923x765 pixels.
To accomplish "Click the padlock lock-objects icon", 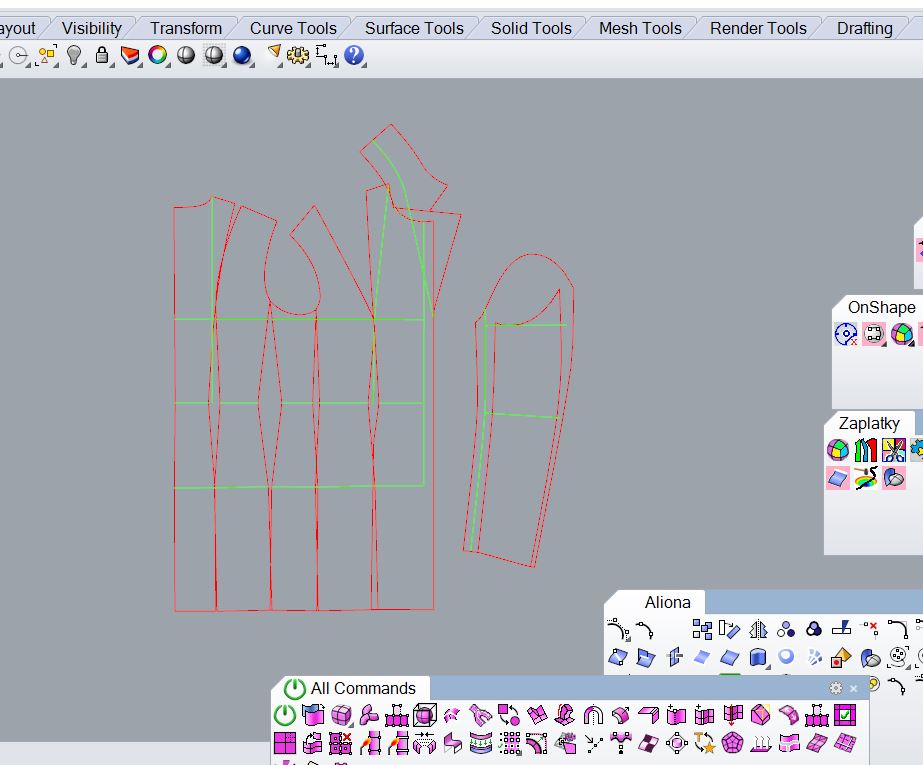I will [x=102, y=55].
